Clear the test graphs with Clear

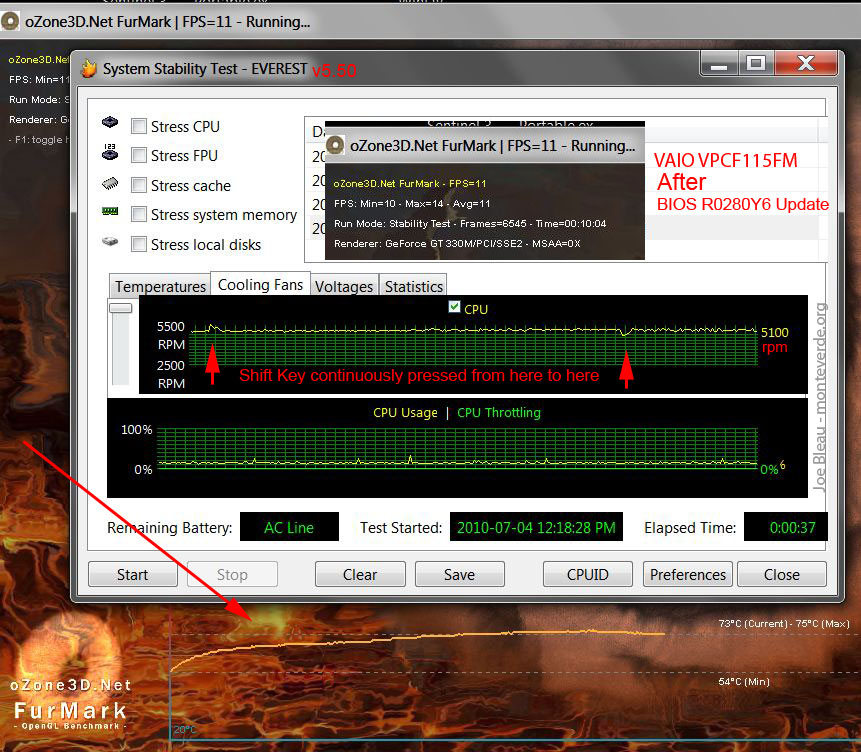[x=360, y=574]
